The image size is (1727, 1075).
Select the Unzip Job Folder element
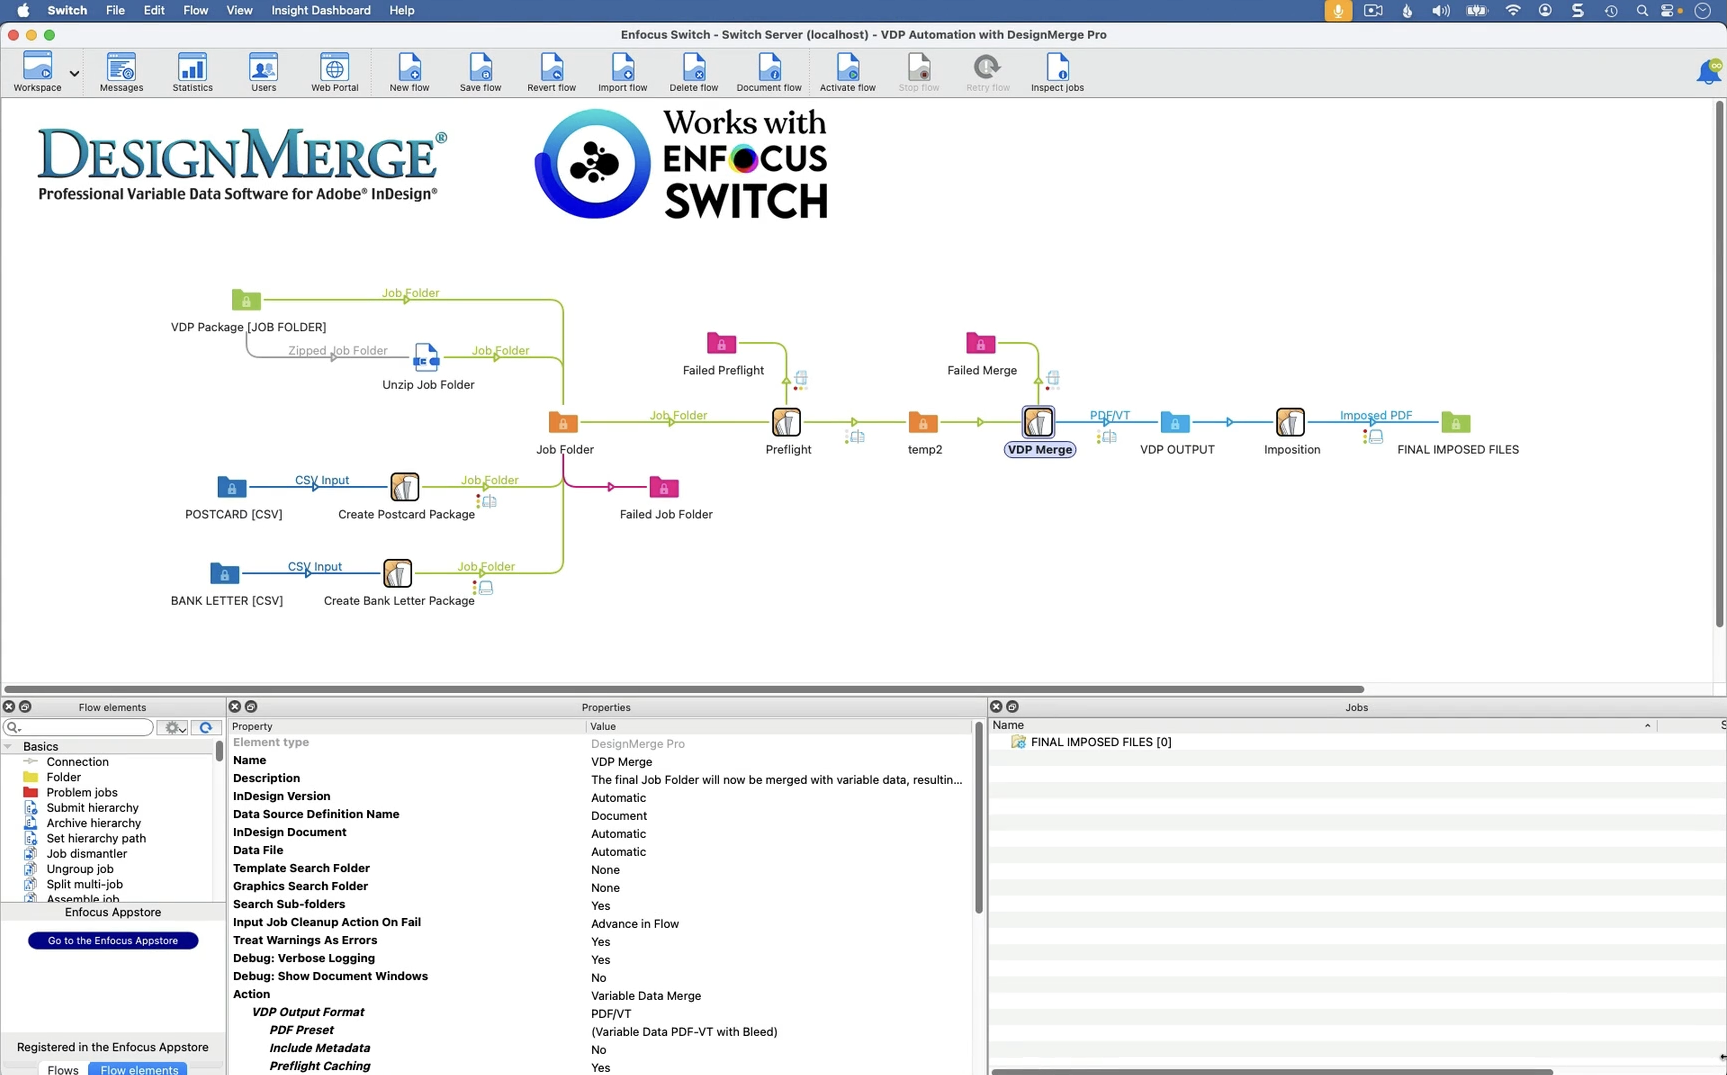click(x=426, y=357)
